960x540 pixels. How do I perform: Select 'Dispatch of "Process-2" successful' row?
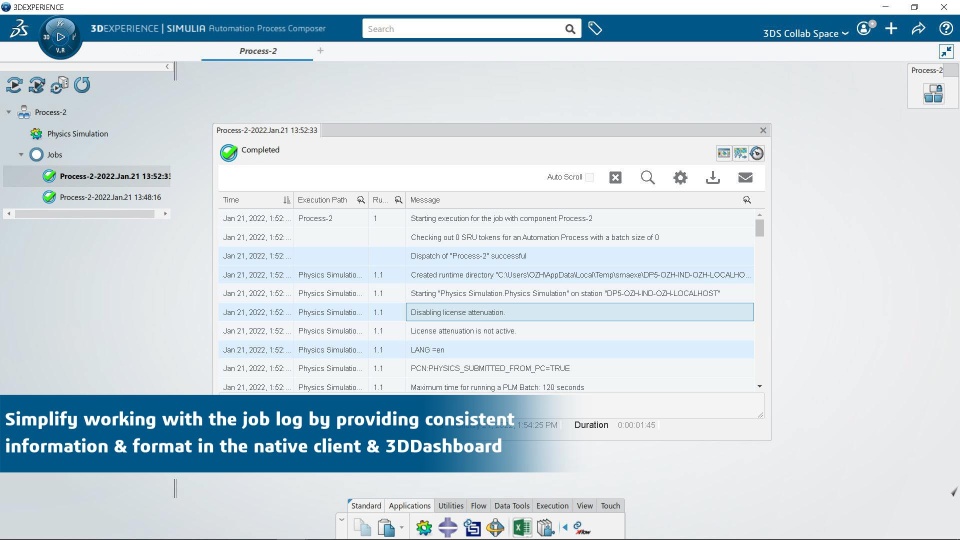coord(486,256)
